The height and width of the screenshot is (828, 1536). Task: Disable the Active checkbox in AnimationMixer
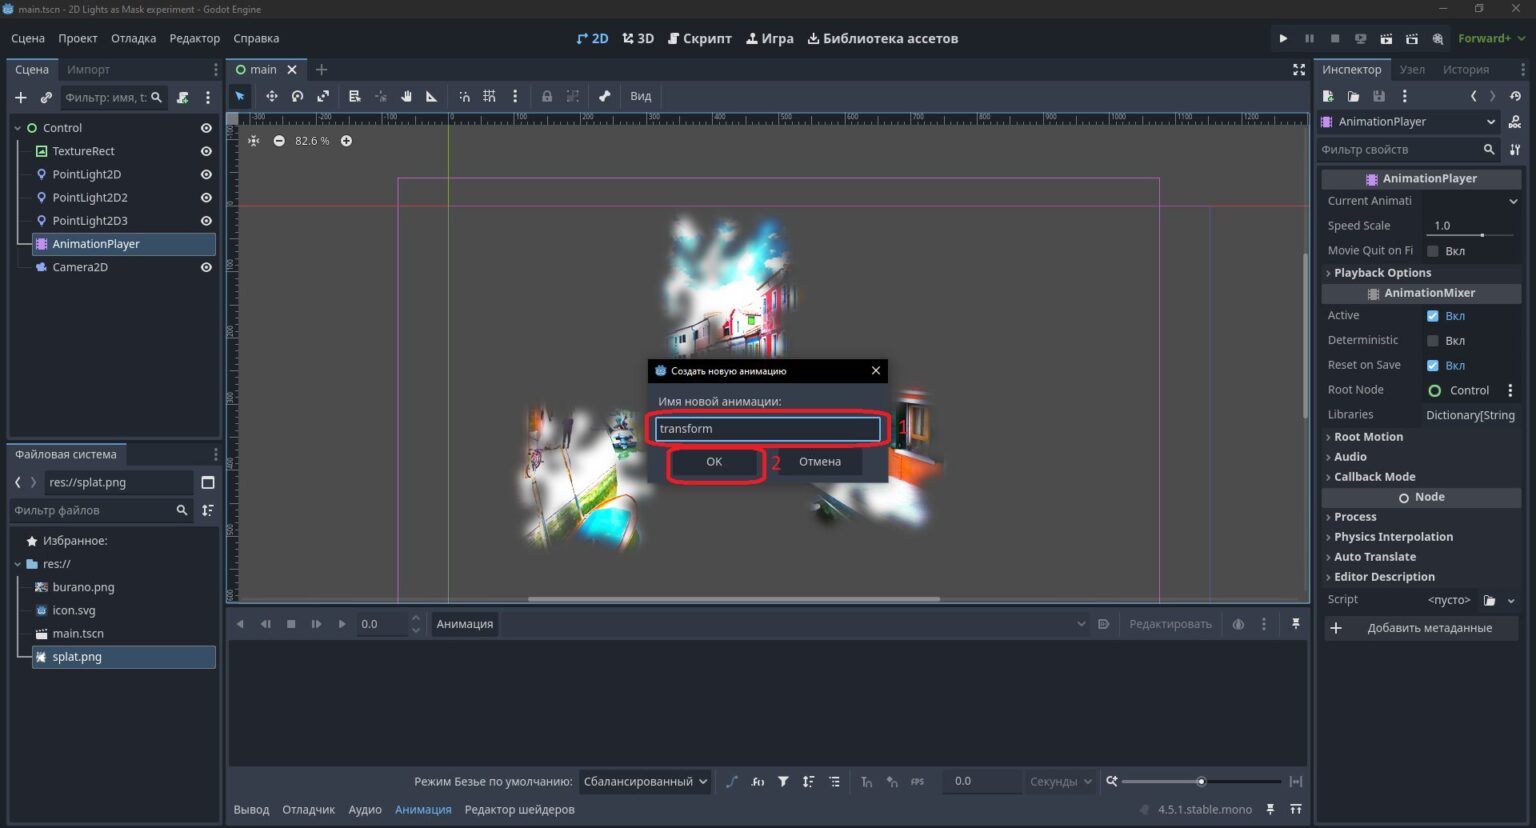coord(1433,315)
